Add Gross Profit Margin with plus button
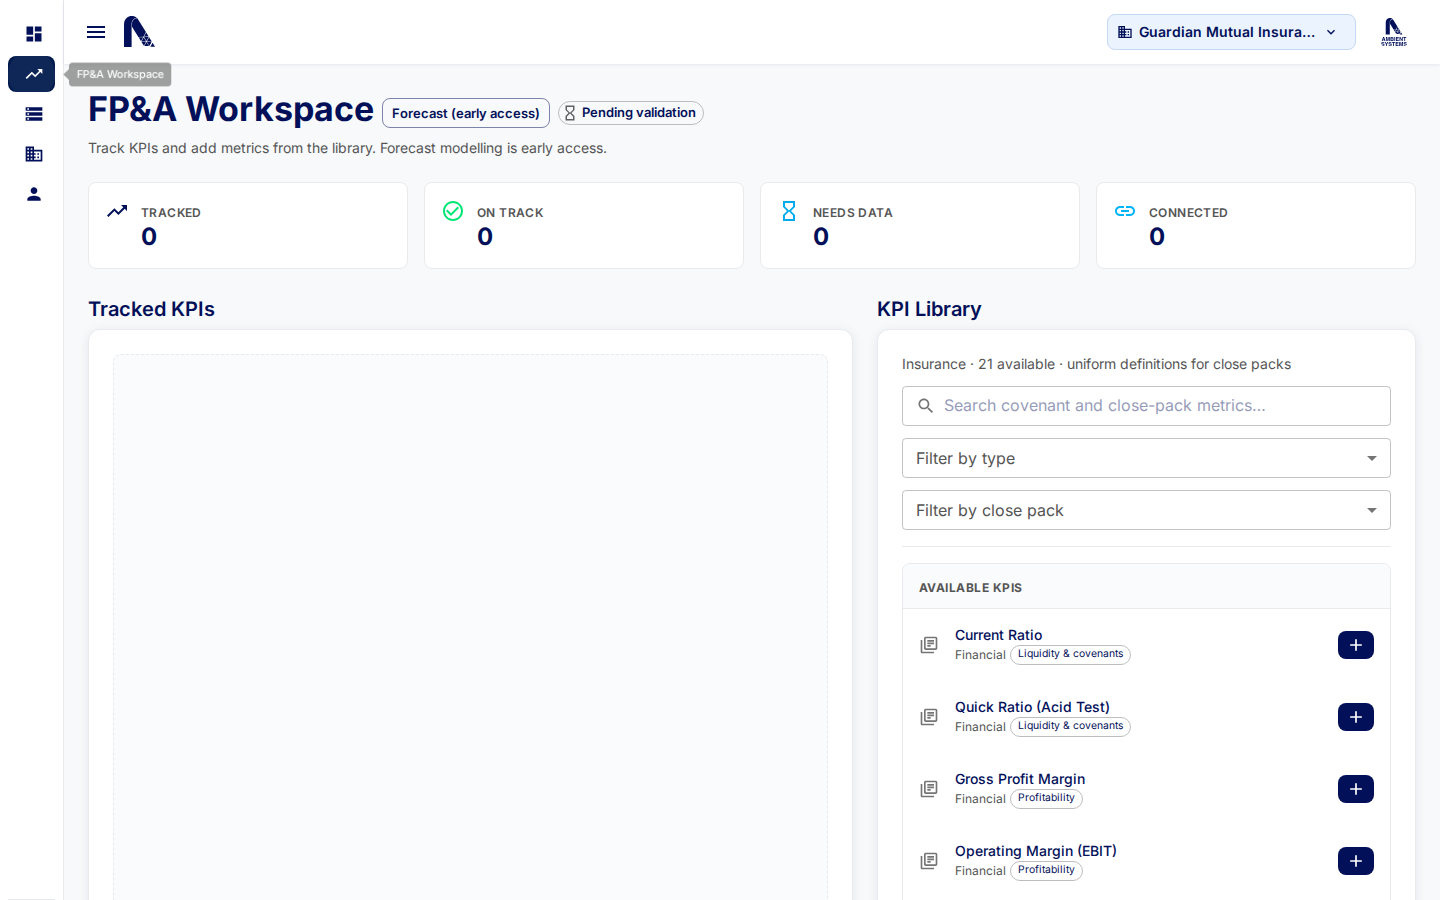1440x900 pixels. coord(1356,789)
